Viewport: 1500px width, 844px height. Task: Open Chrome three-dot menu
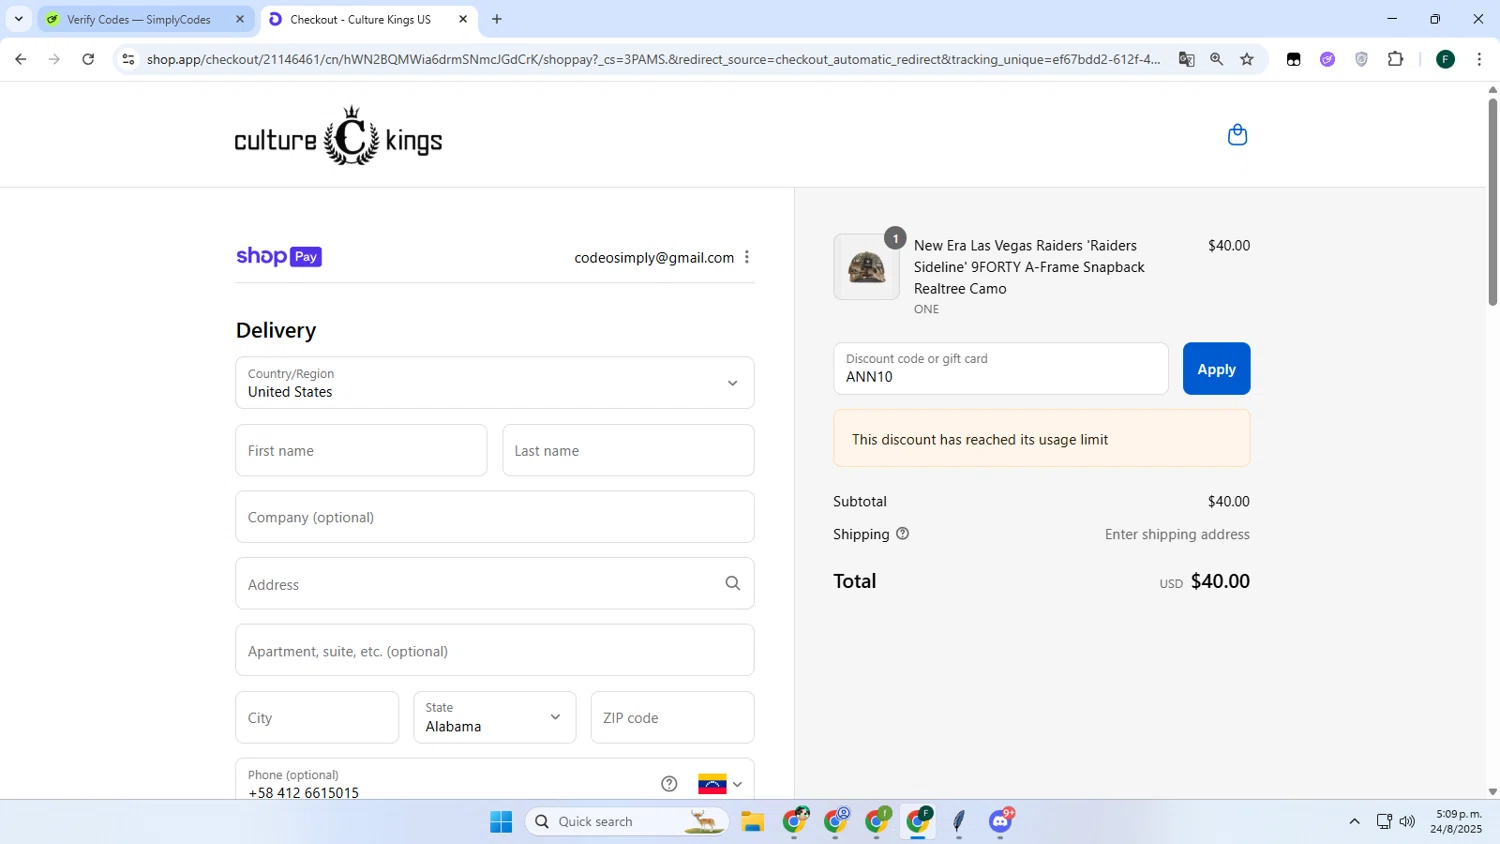[x=1479, y=59]
